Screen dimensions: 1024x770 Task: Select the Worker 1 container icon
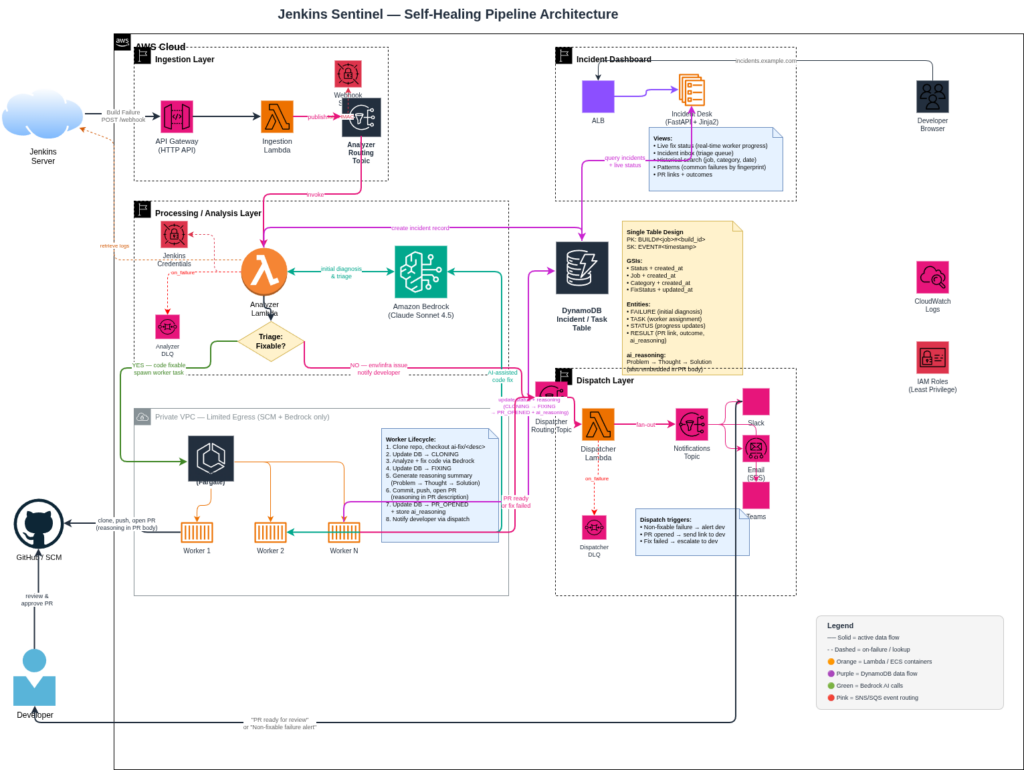tap(195, 532)
